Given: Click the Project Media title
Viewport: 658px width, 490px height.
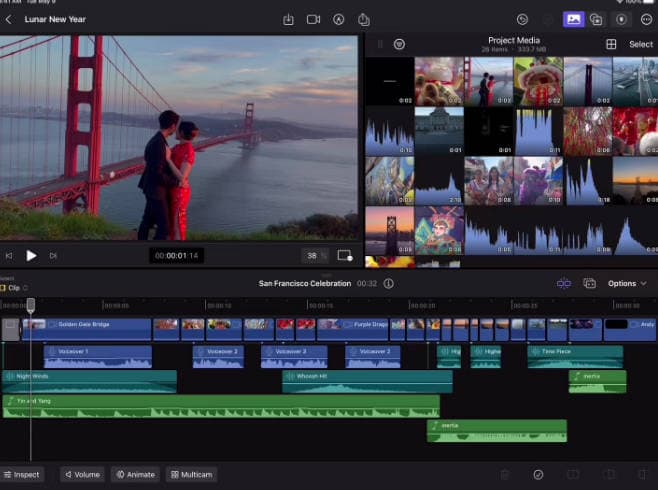Looking at the screenshot, I should pos(514,40).
